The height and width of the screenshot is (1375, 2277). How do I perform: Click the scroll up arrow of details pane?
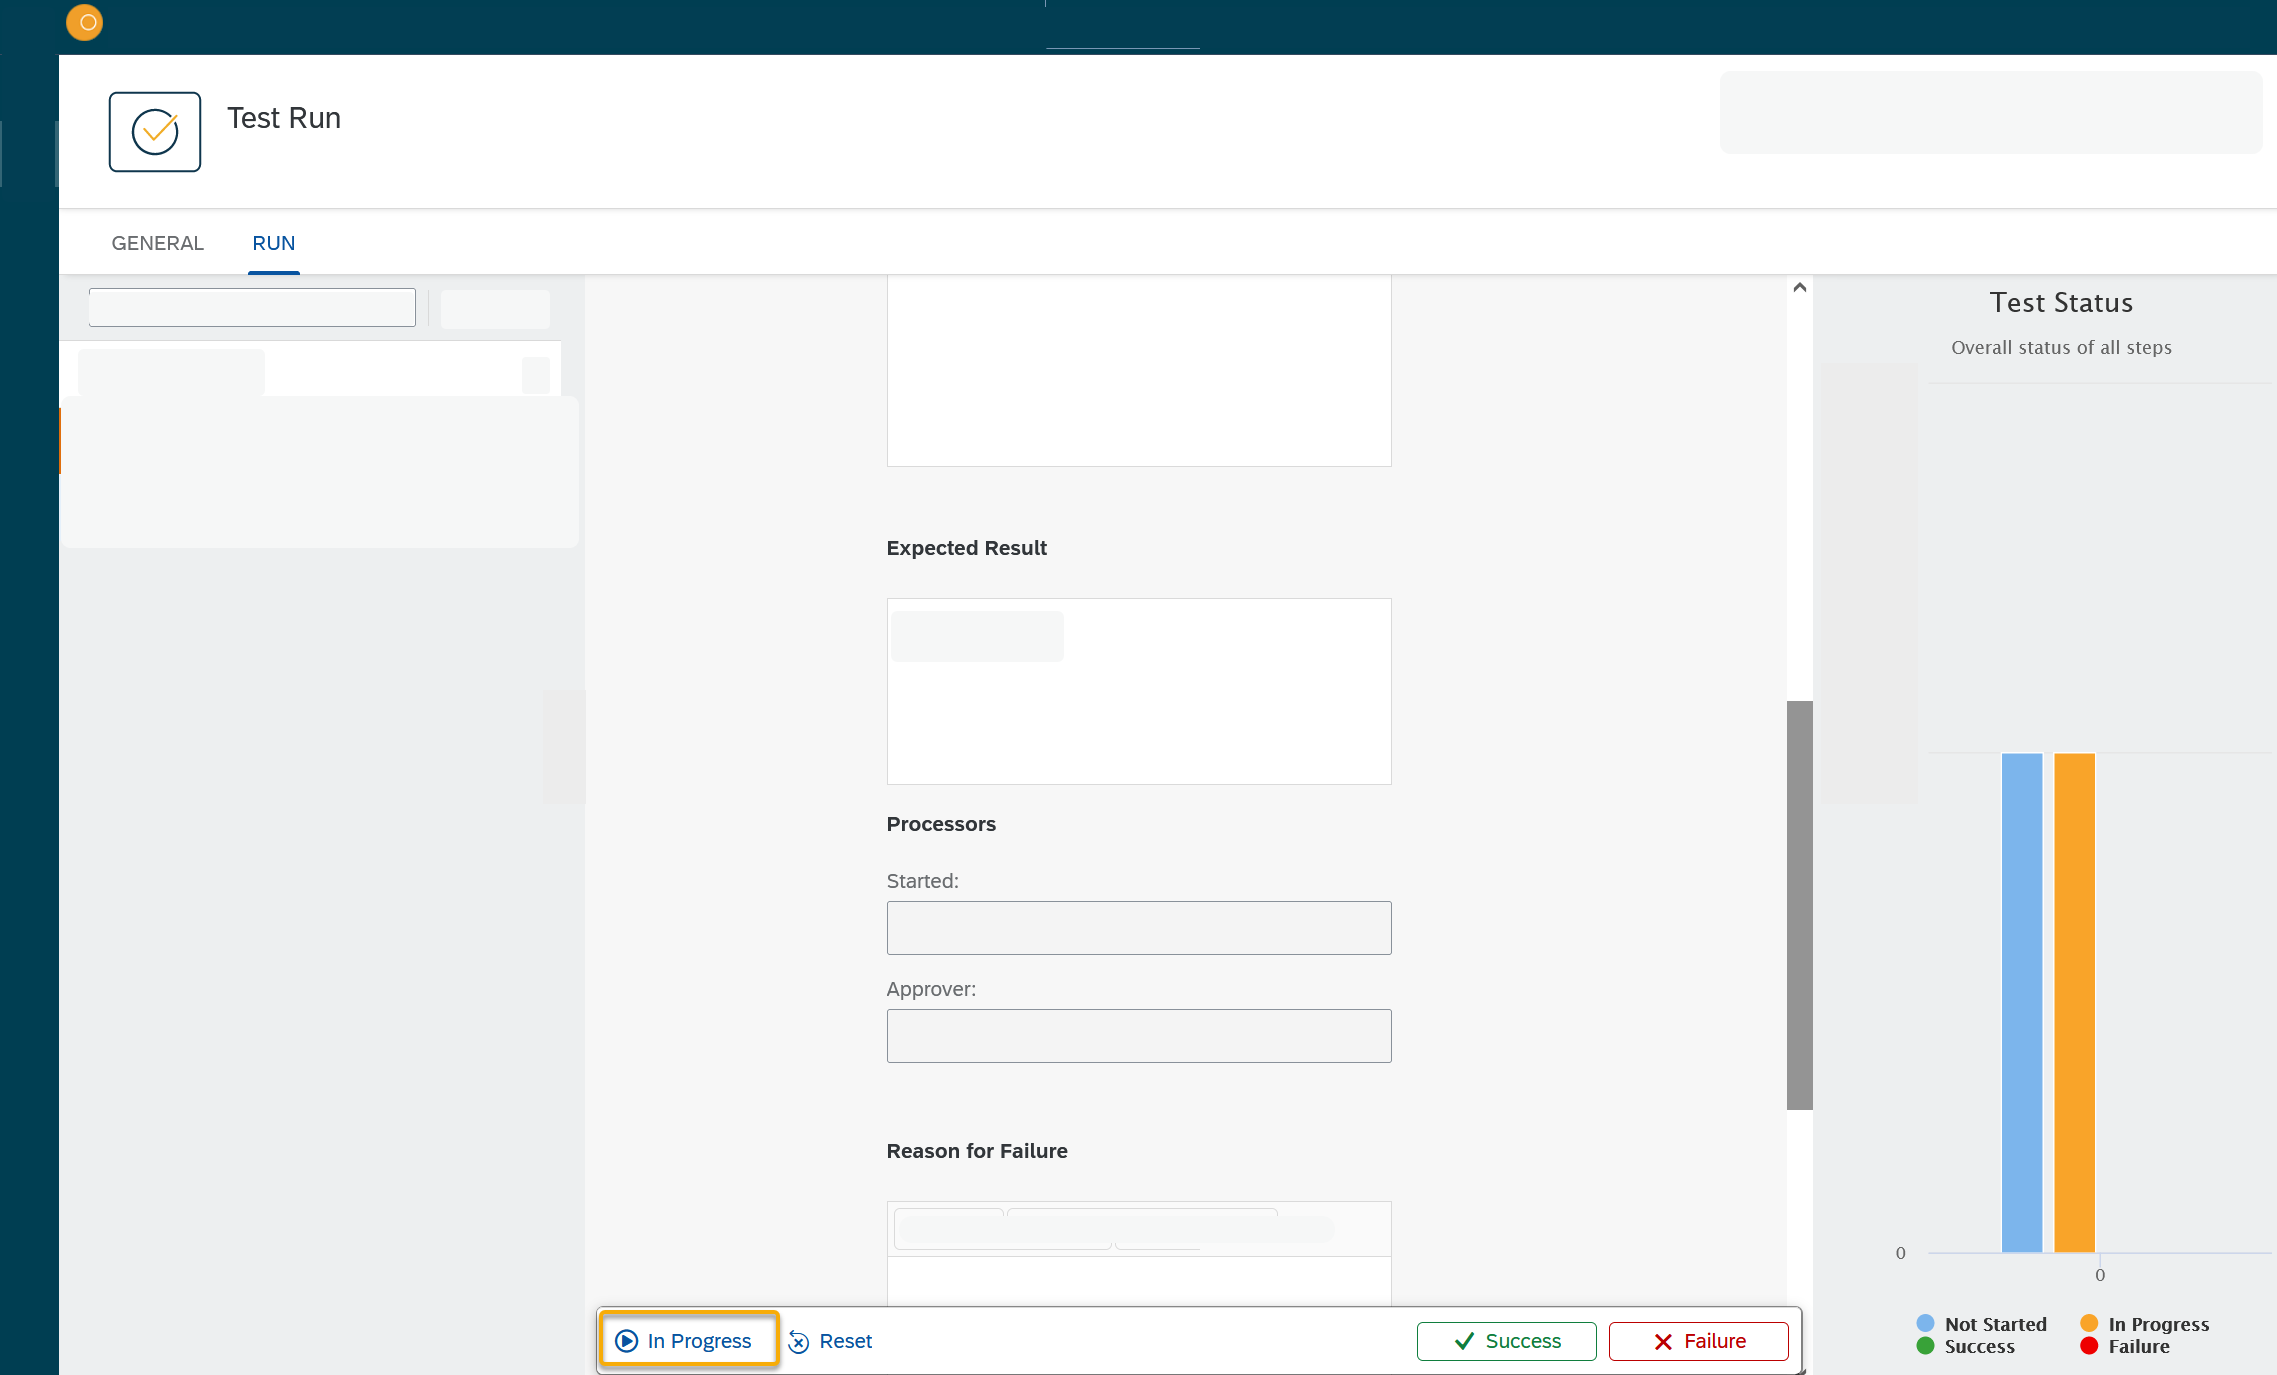point(1800,288)
